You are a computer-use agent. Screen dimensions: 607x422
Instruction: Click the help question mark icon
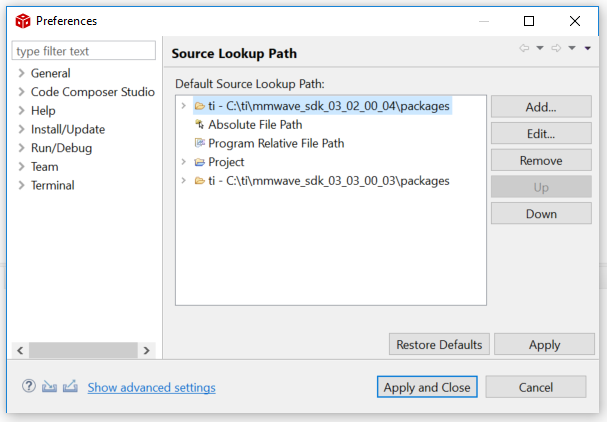pyautogui.click(x=29, y=386)
